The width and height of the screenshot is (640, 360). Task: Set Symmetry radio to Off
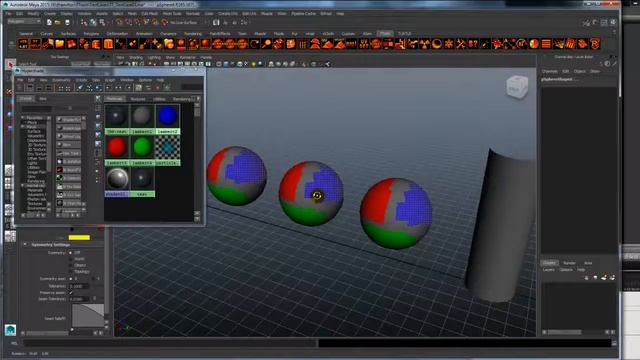tap(71, 253)
